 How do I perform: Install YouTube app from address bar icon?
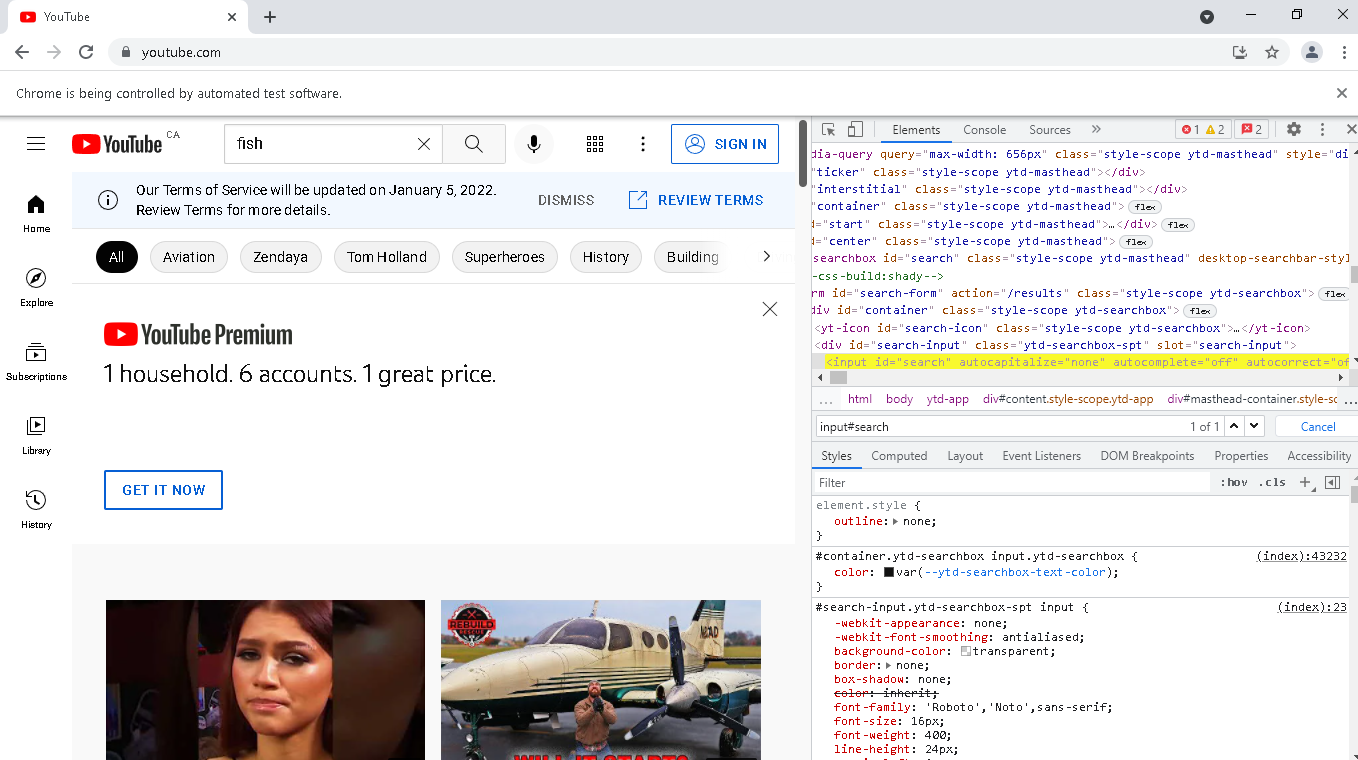coord(1240,52)
